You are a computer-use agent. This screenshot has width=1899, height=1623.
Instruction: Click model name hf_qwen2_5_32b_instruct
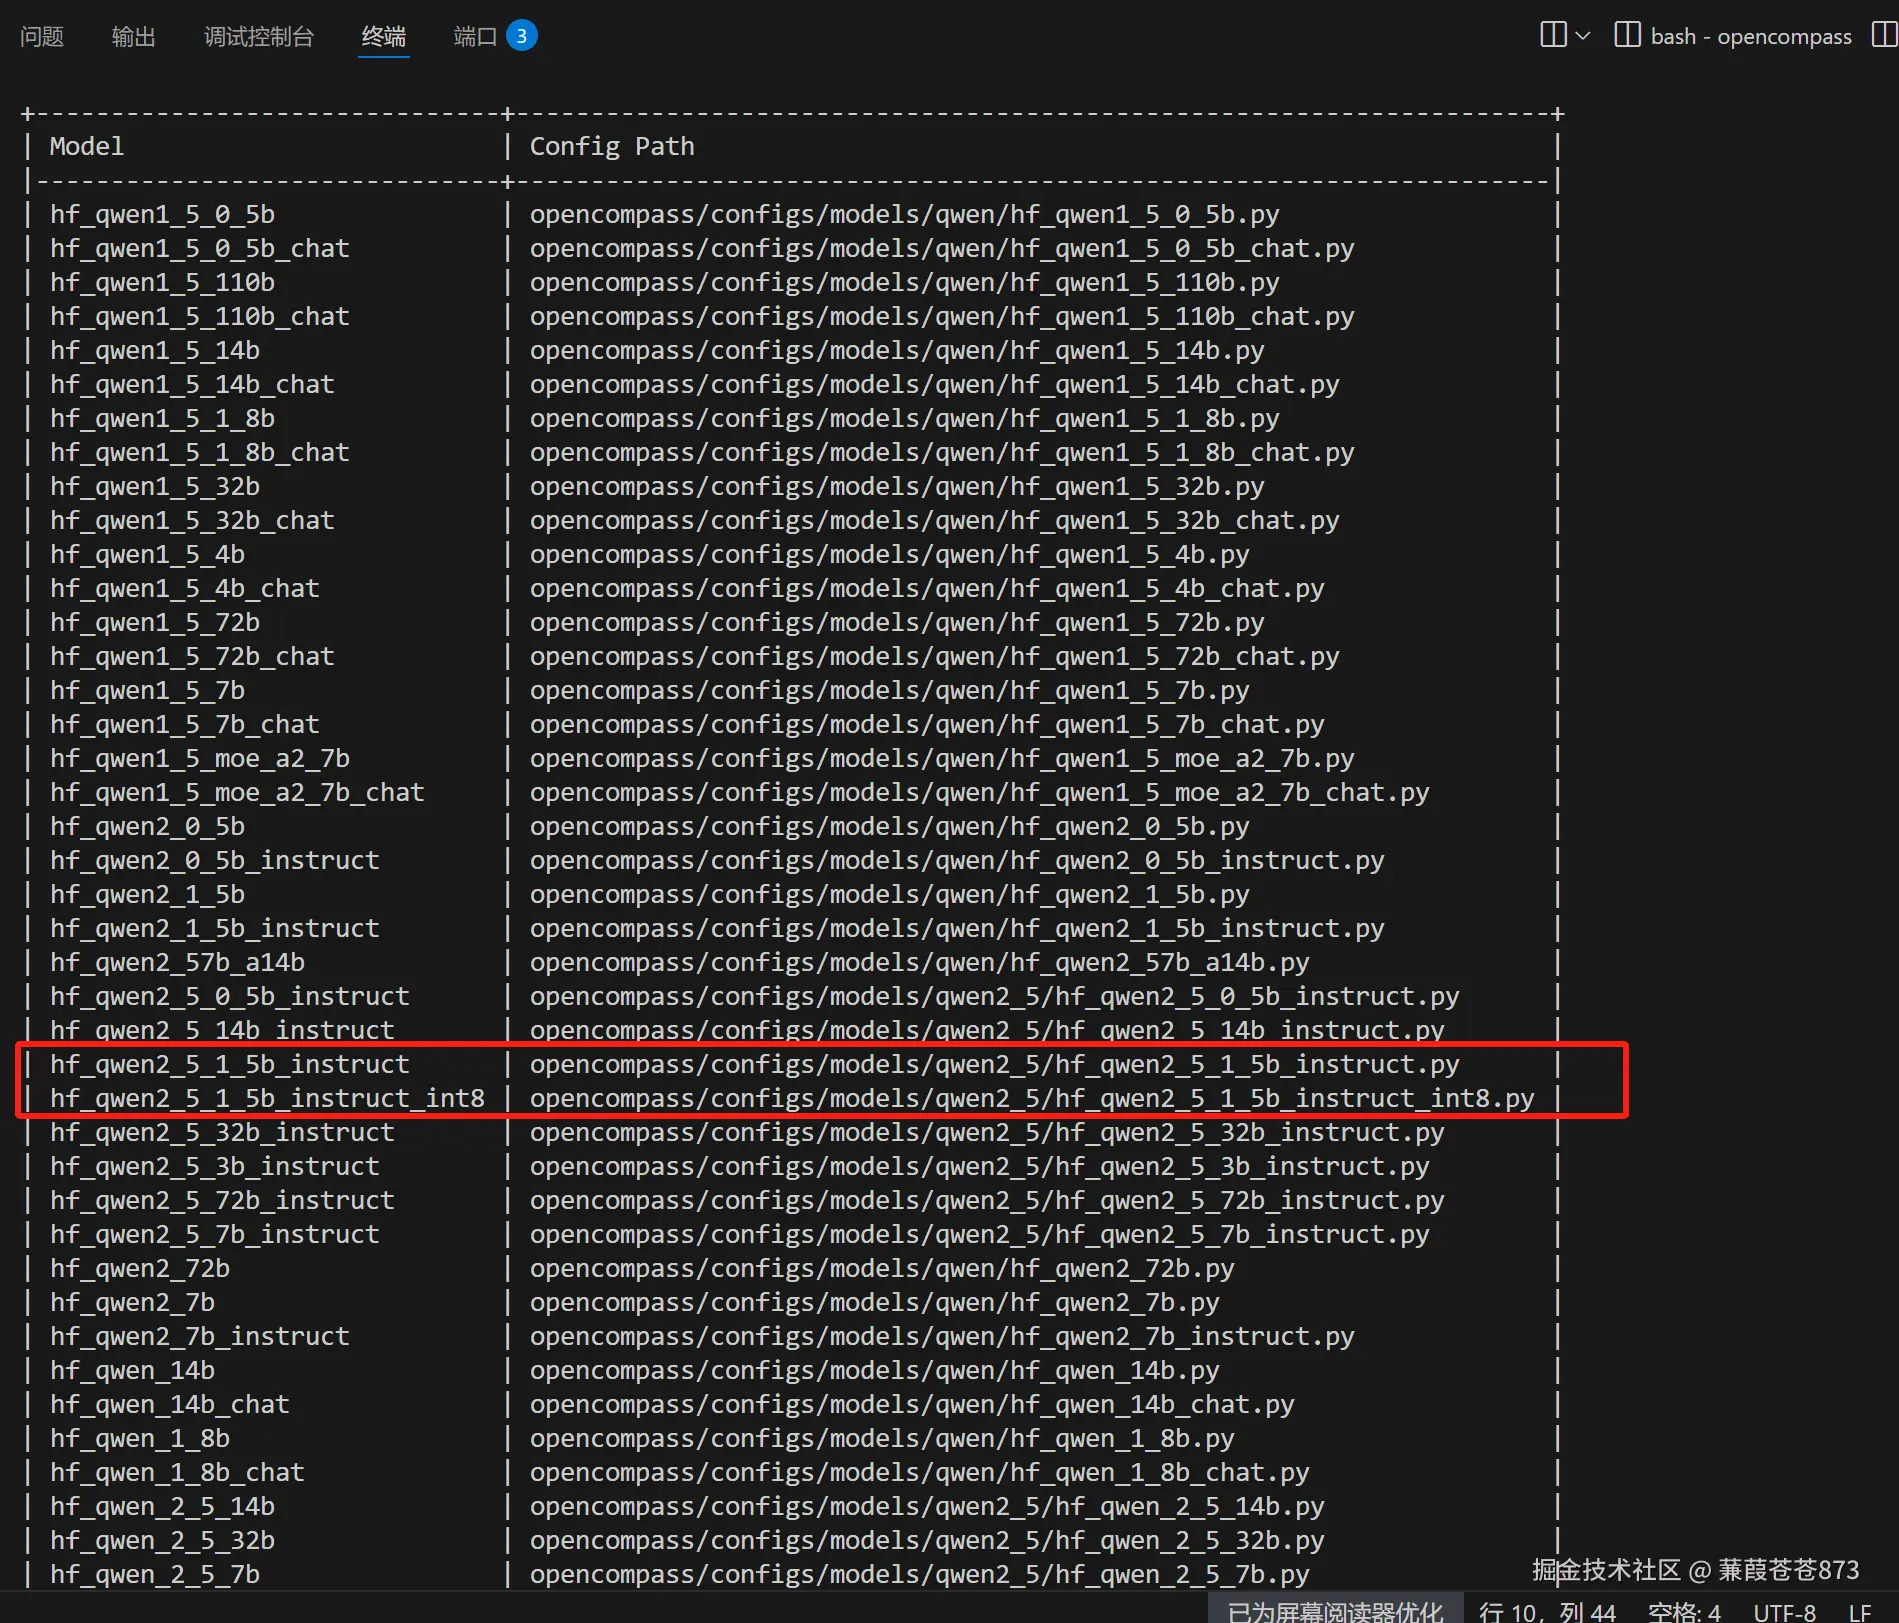(222, 1132)
